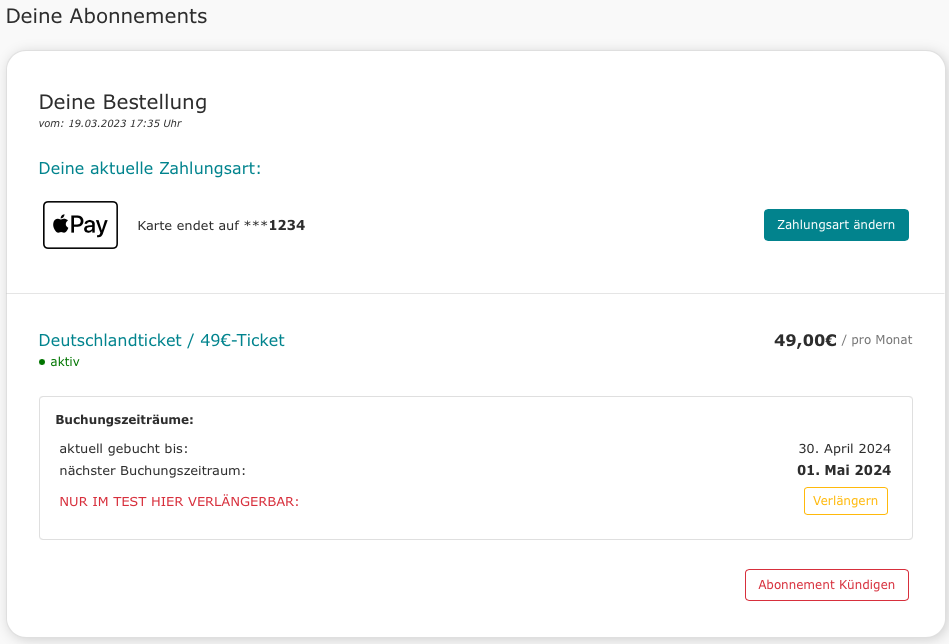Click the aktiv status text
The image size is (949, 644).
[65, 362]
